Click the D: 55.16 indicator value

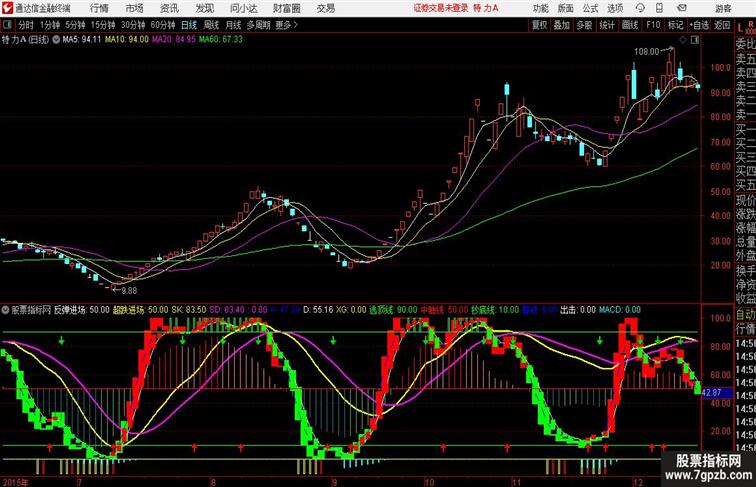318,310
